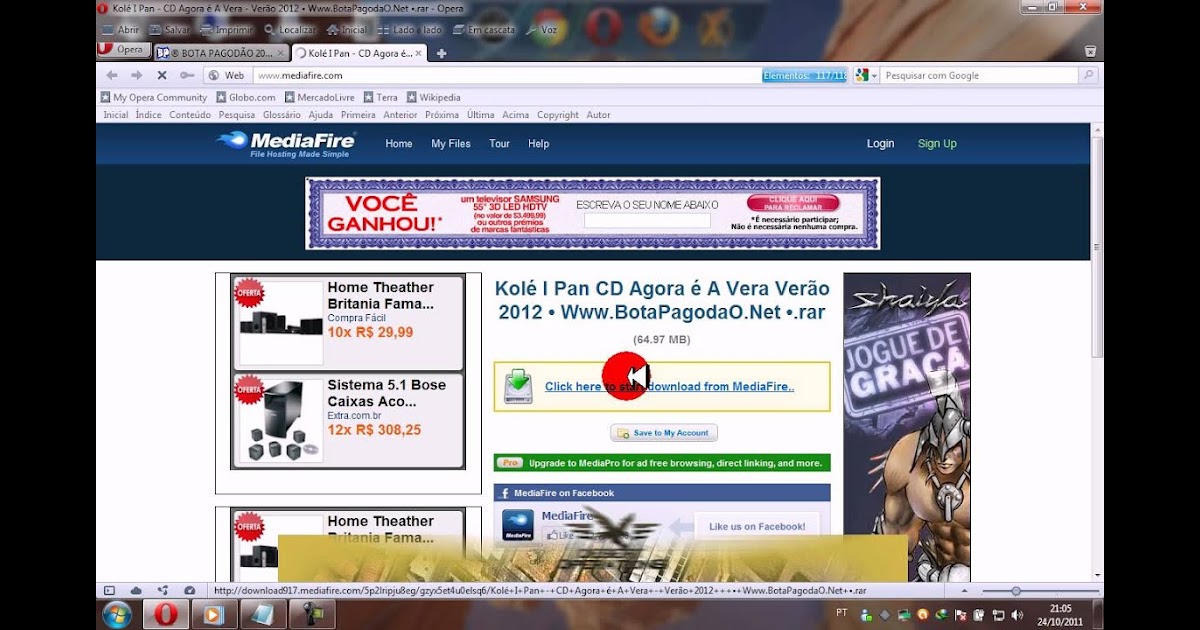Click the password wand key icon
Image resolution: width=1200 pixels, height=630 pixels.
tap(187, 75)
